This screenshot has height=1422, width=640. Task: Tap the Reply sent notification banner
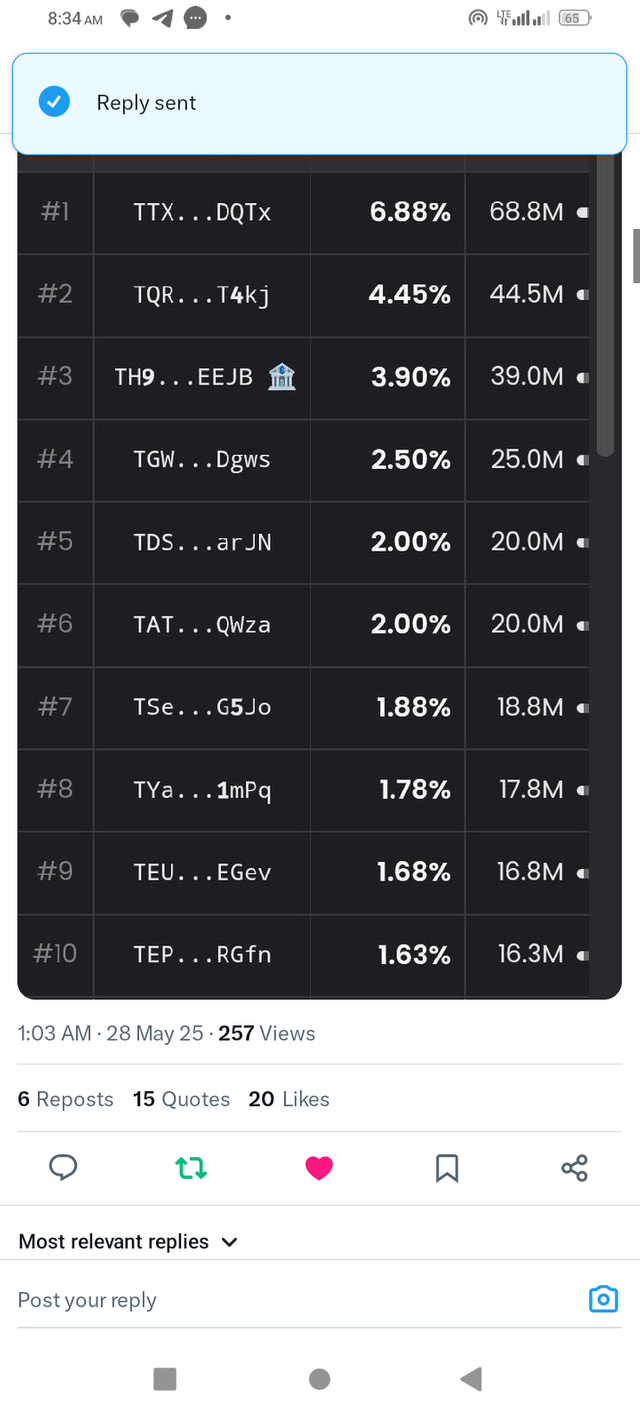(x=320, y=103)
